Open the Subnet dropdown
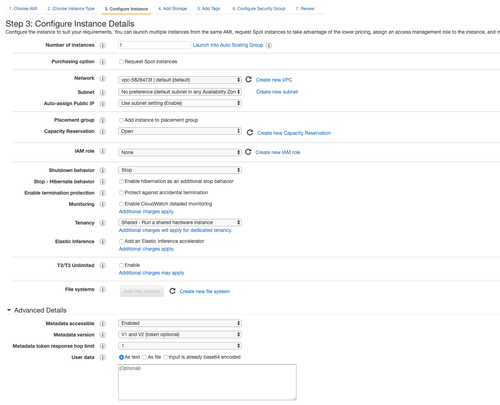This screenshot has height=405, width=500. 180,92
